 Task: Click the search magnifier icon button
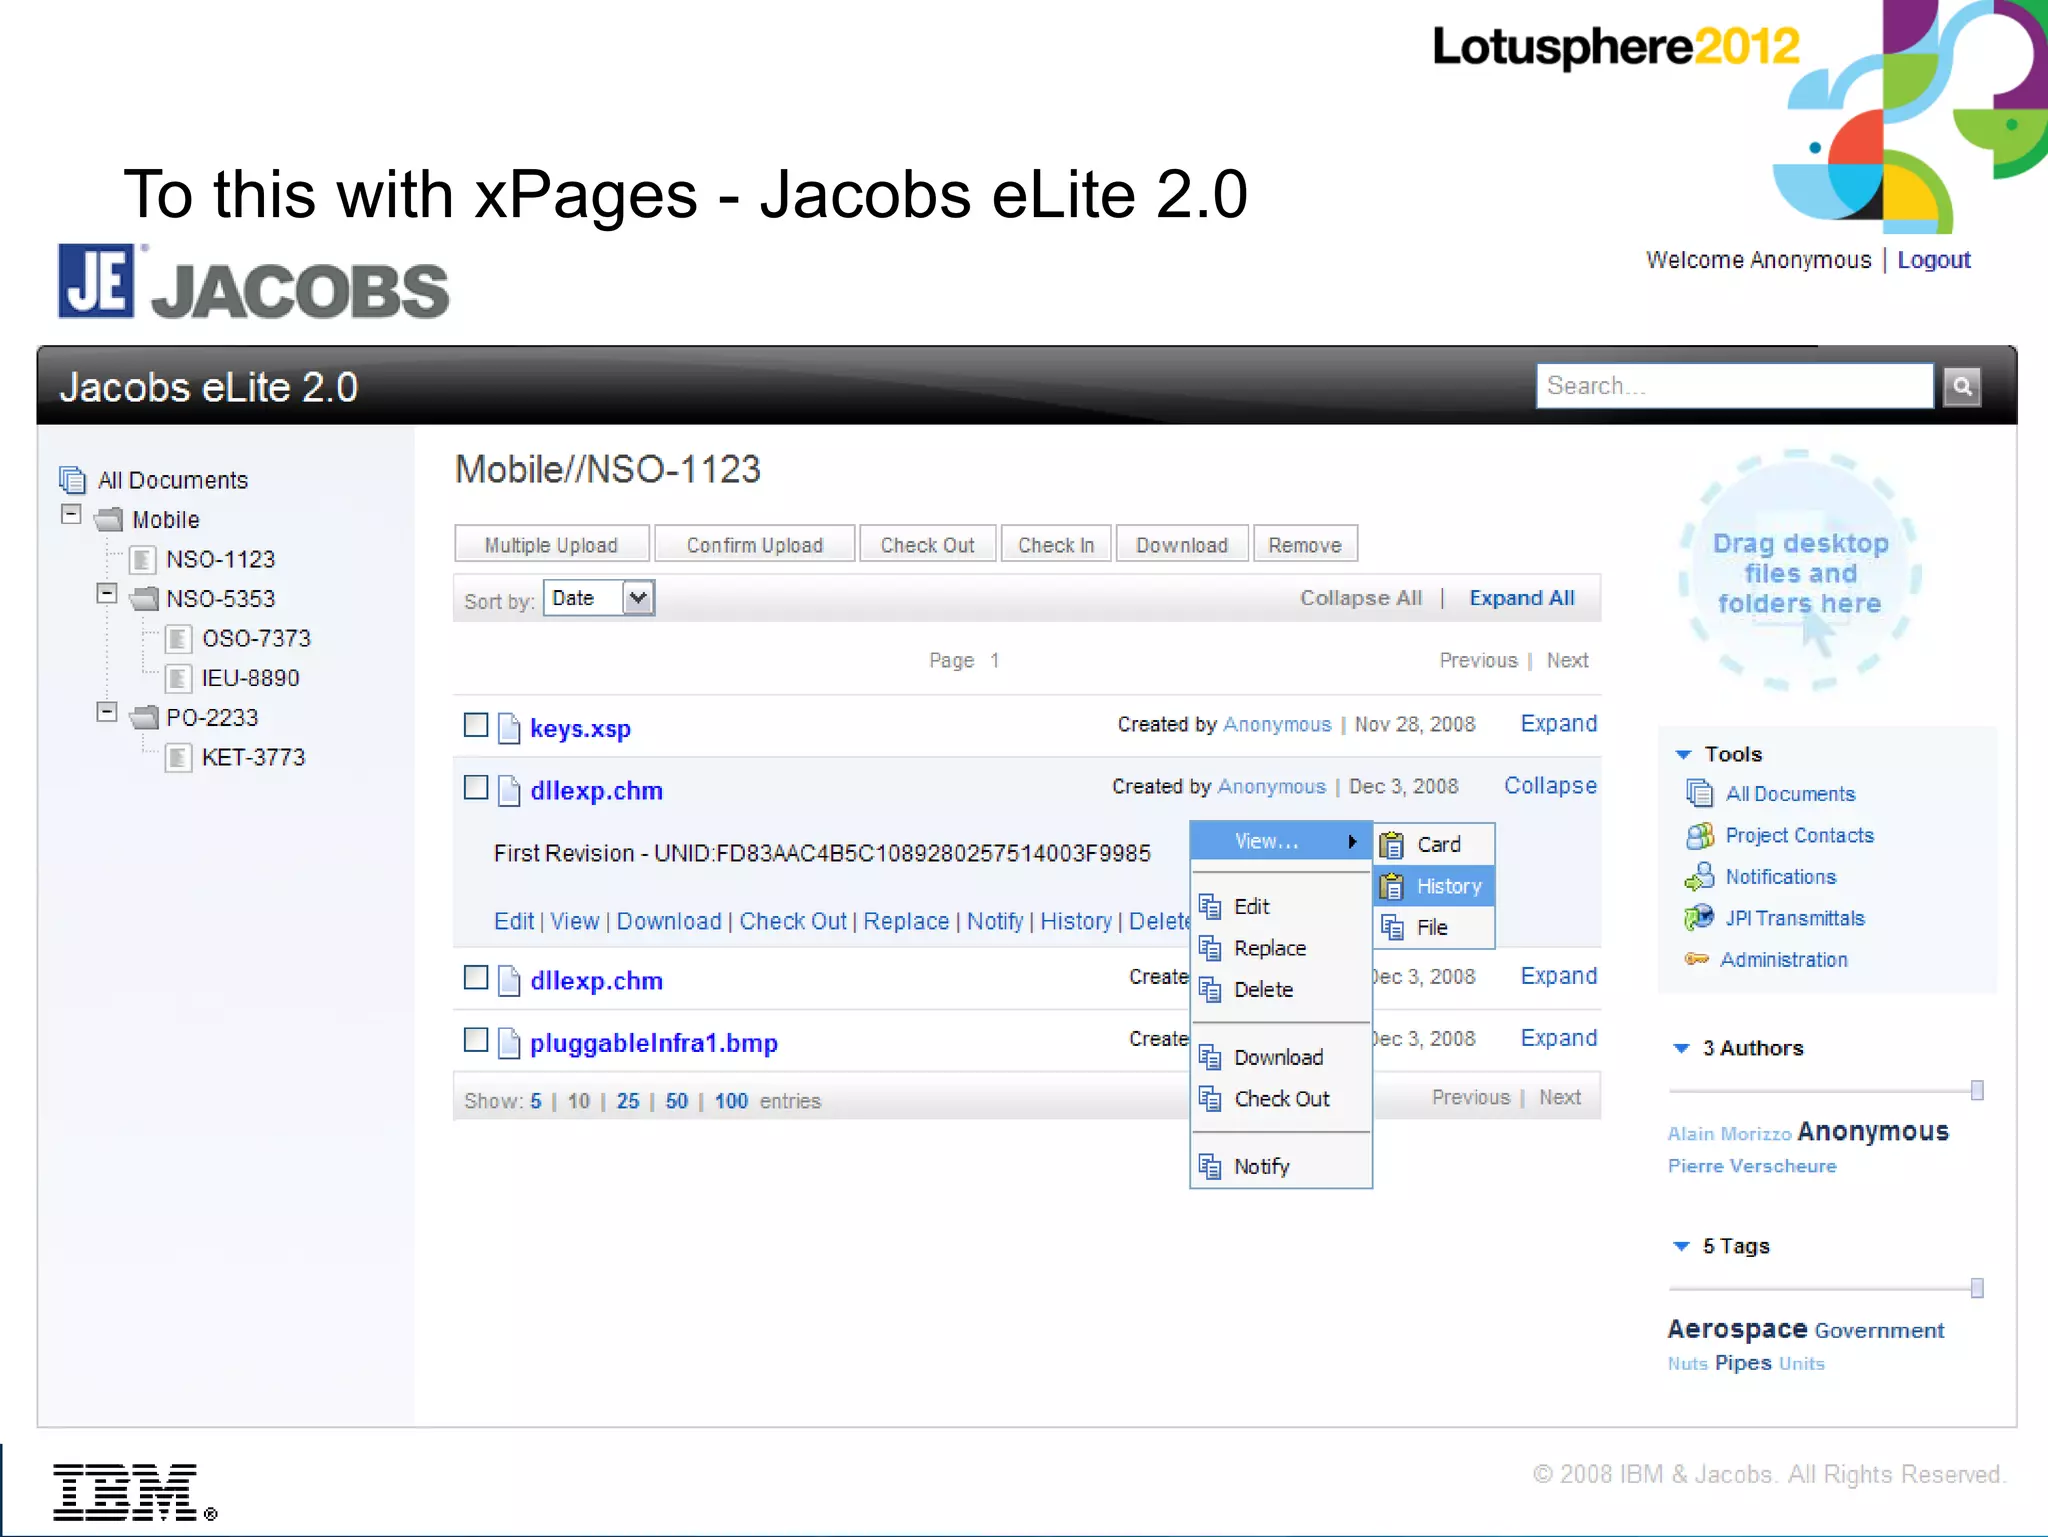(1961, 386)
